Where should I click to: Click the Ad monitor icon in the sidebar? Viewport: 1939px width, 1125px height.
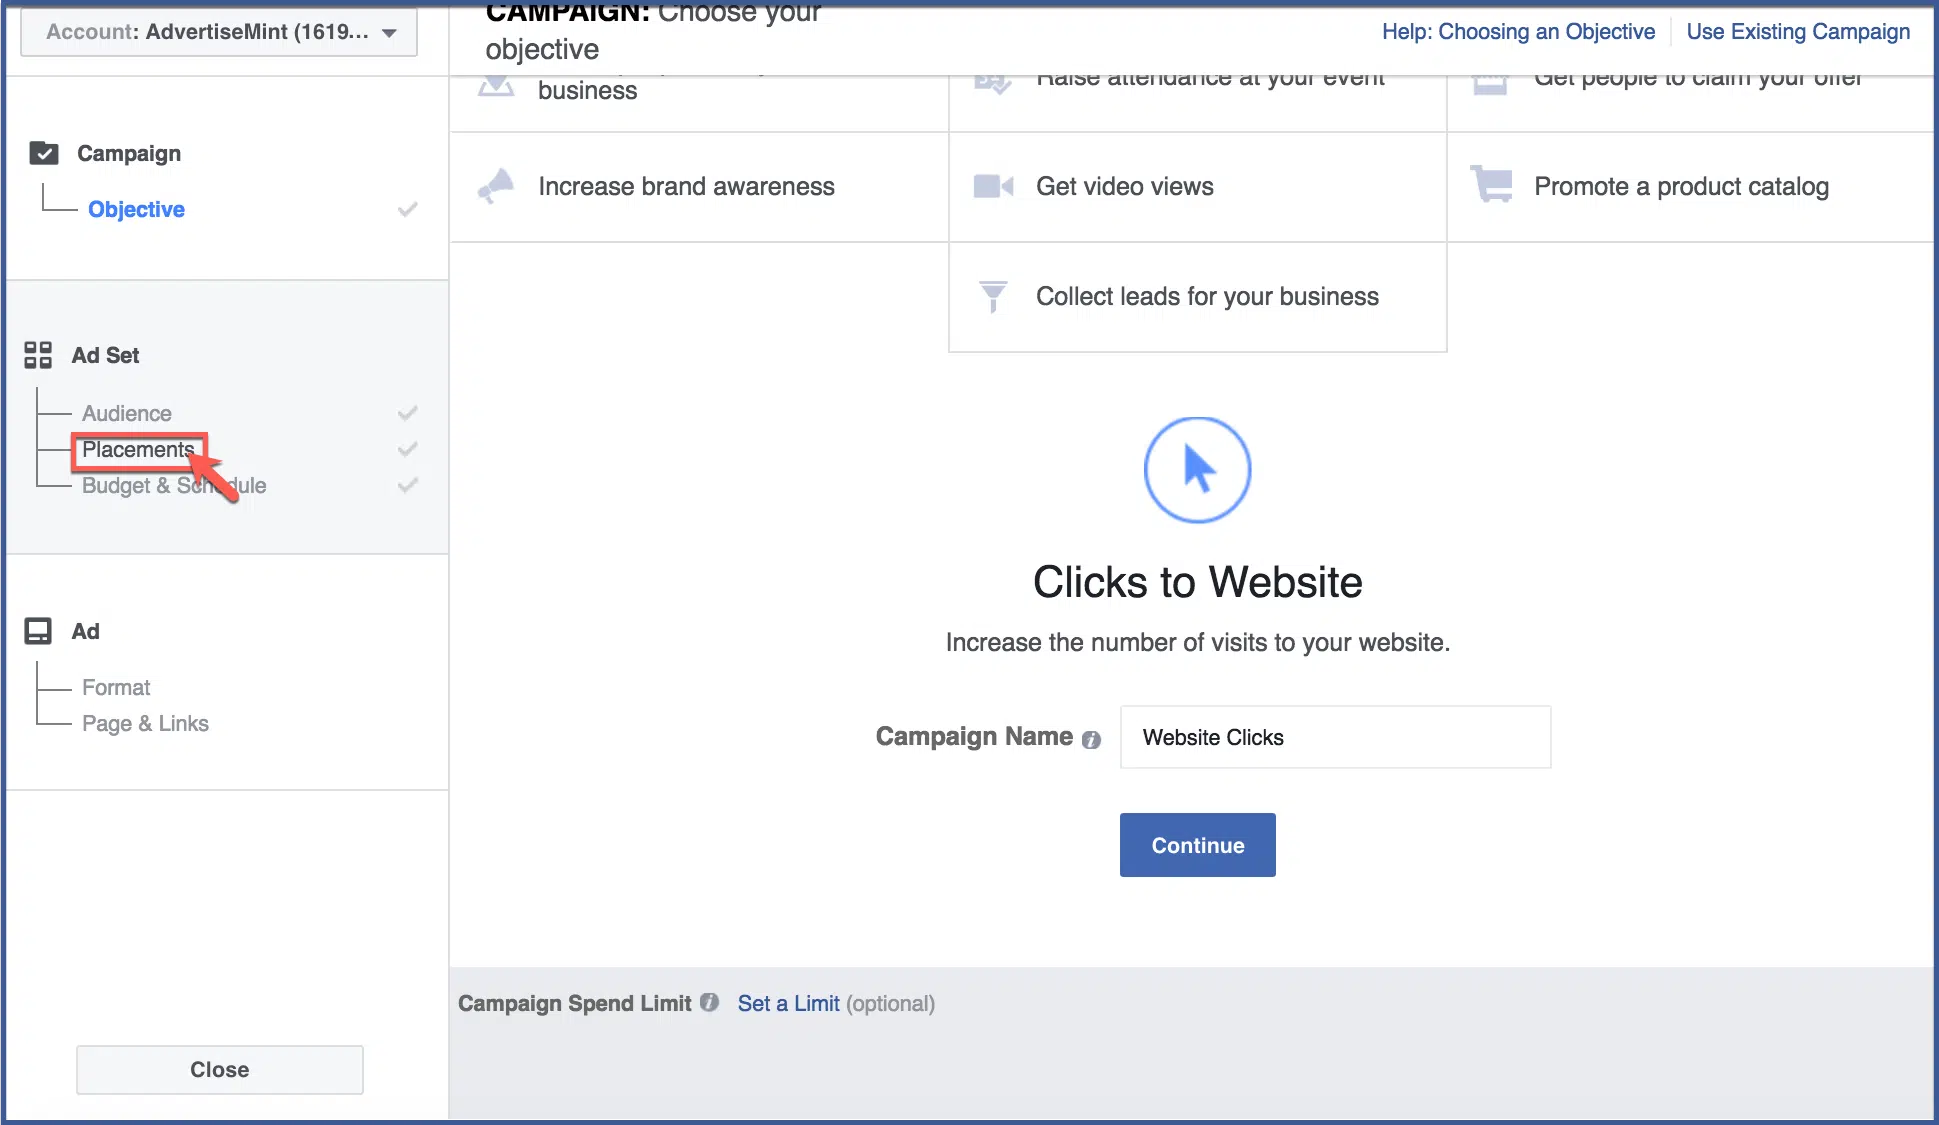tap(38, 631)
